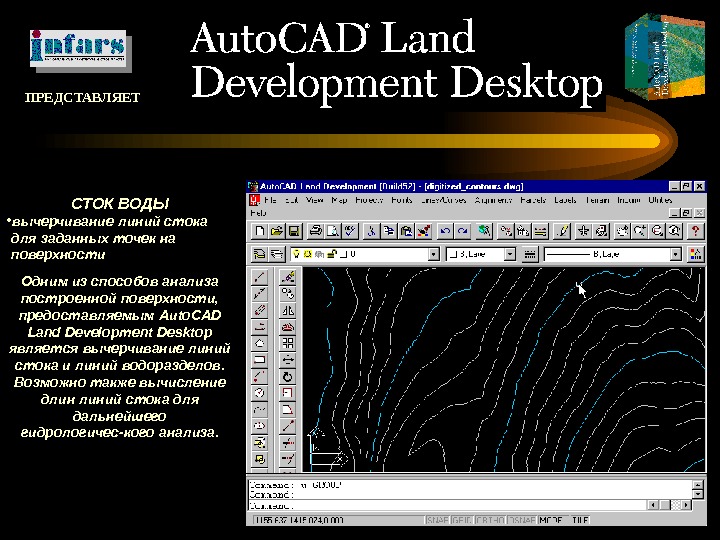Click the New drawing icon
The width and height of the screenshot is (720, 540).
(x=259, y=231)
